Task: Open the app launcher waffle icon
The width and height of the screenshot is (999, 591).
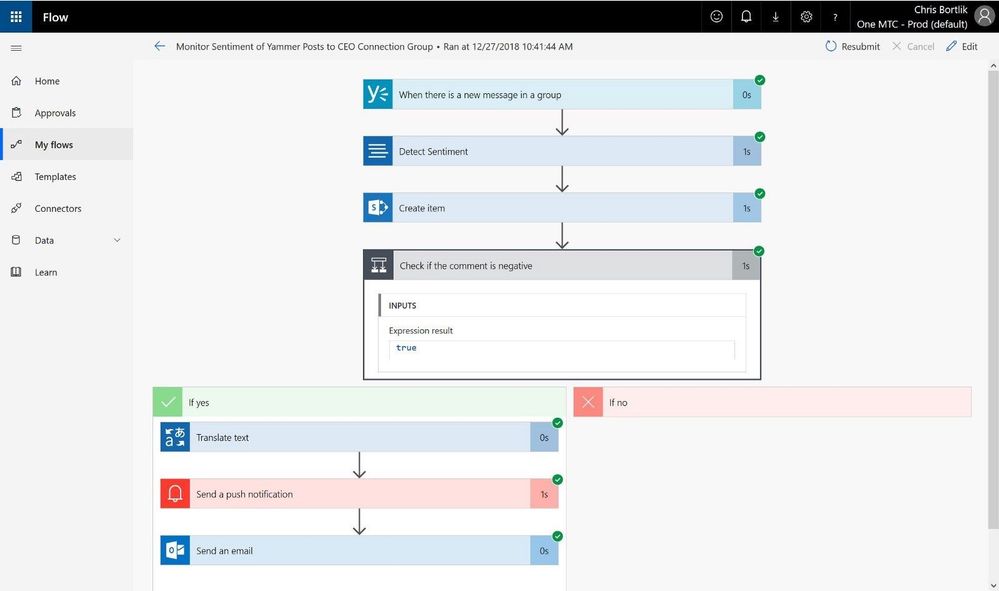Action: 16,17
